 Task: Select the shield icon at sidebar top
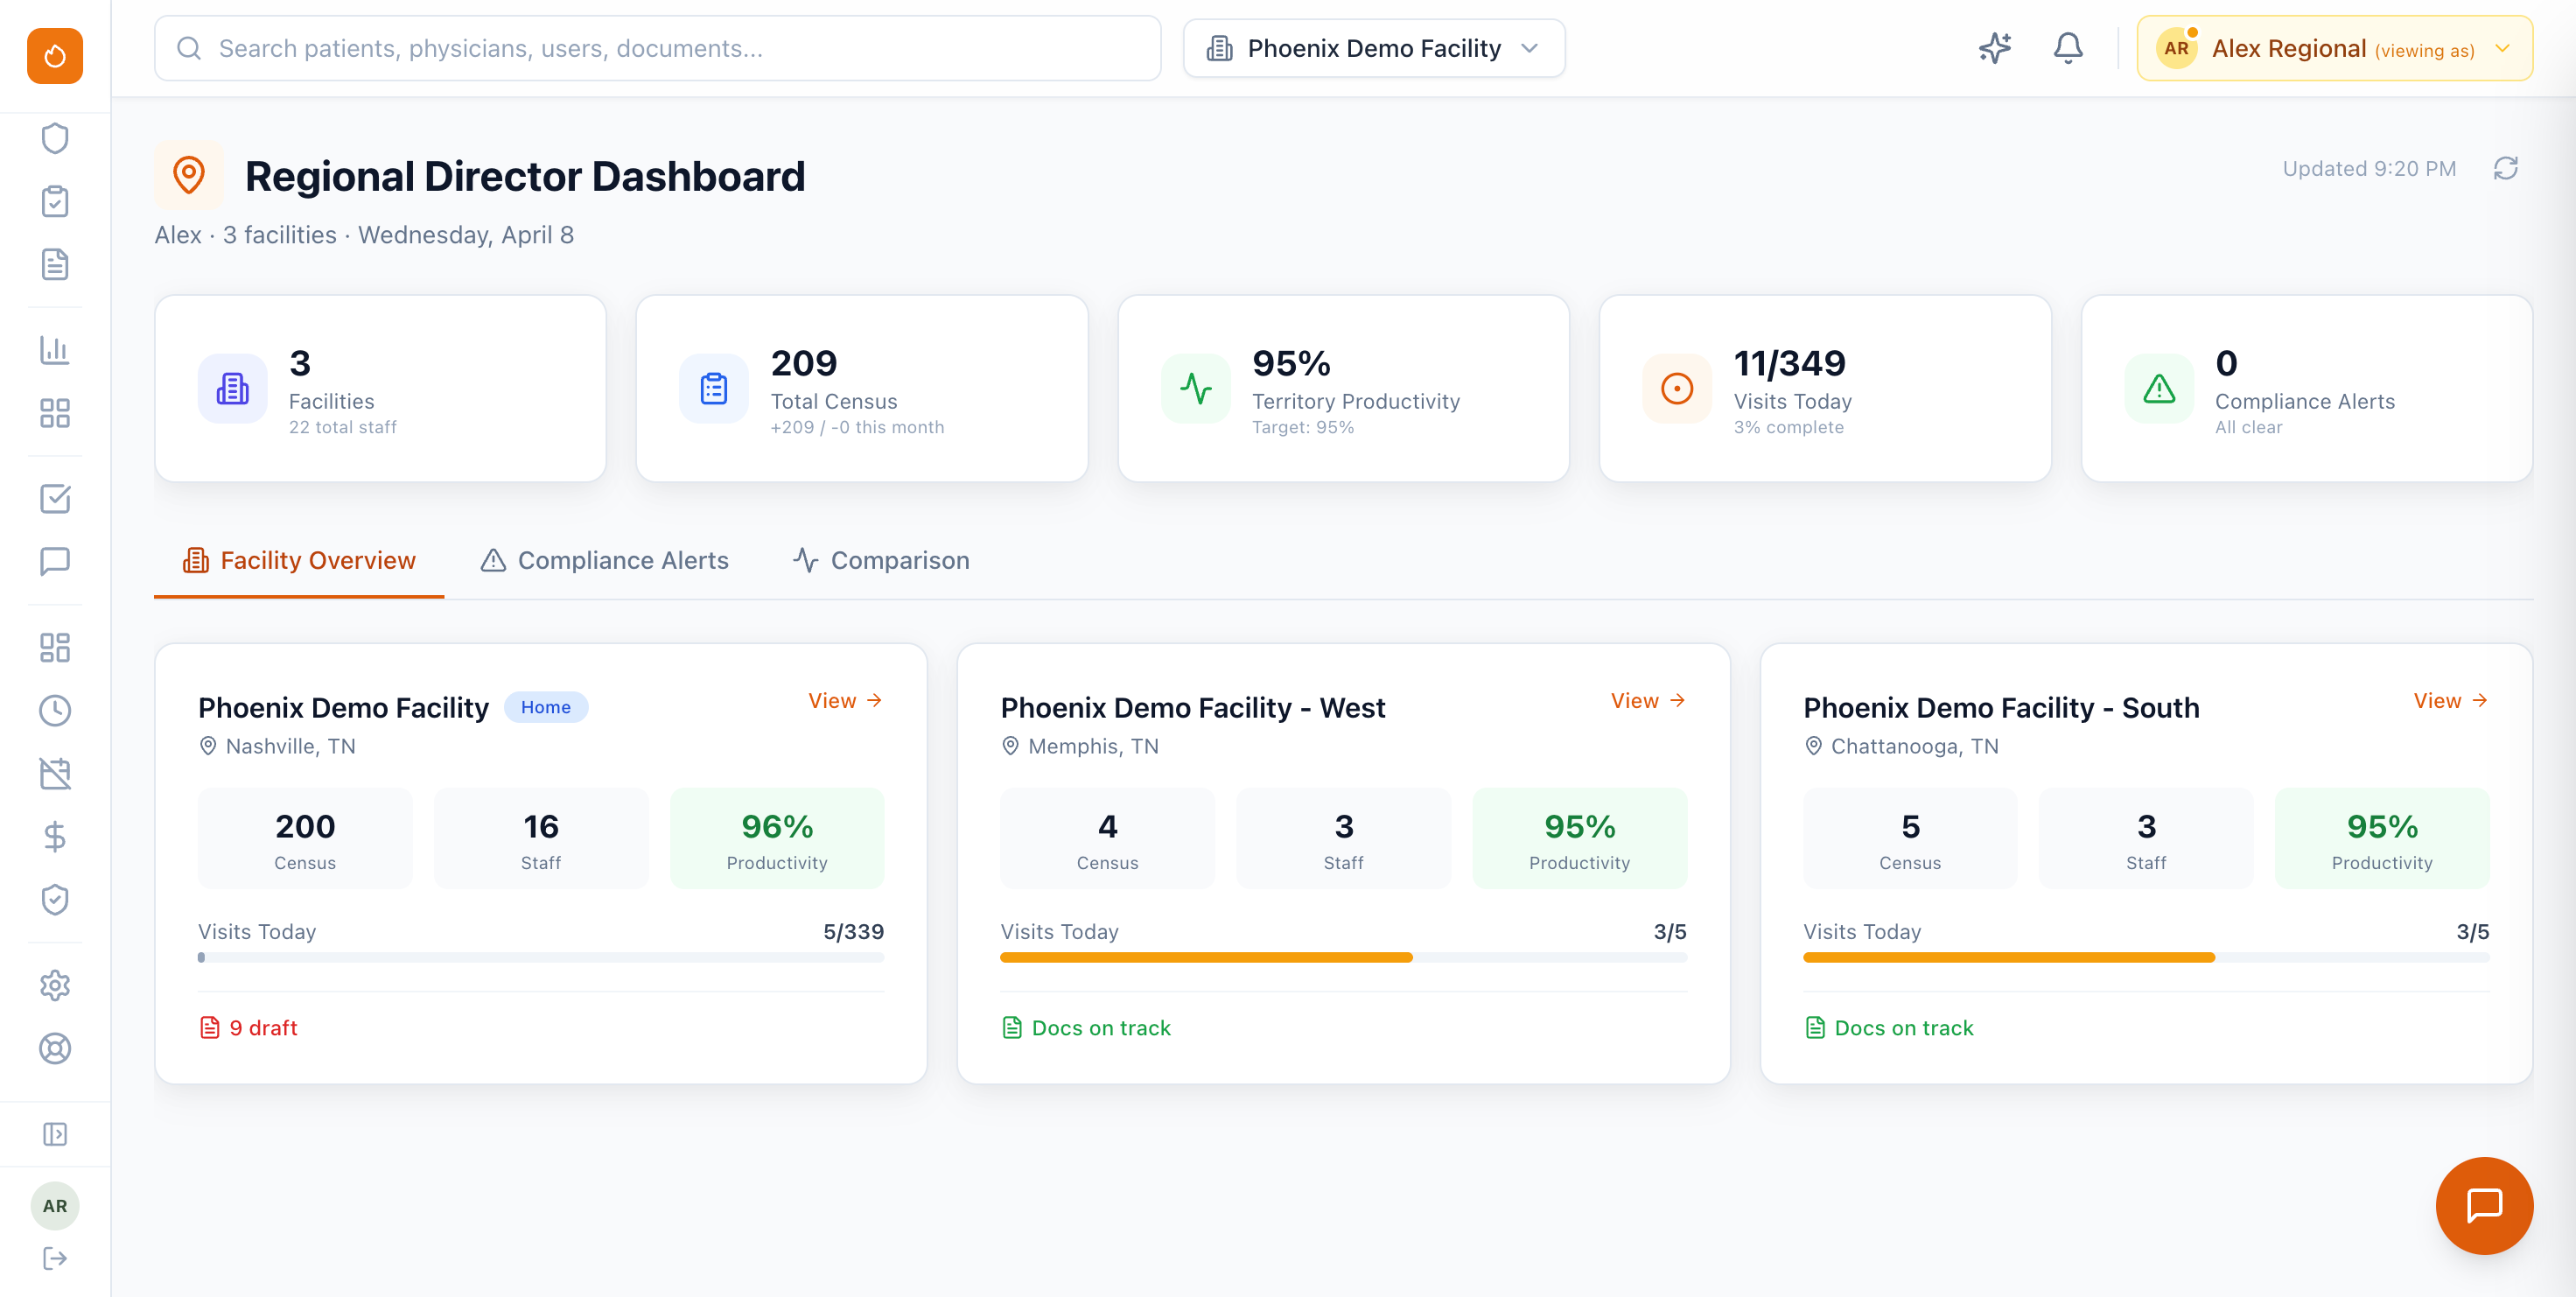coord(55,138)
